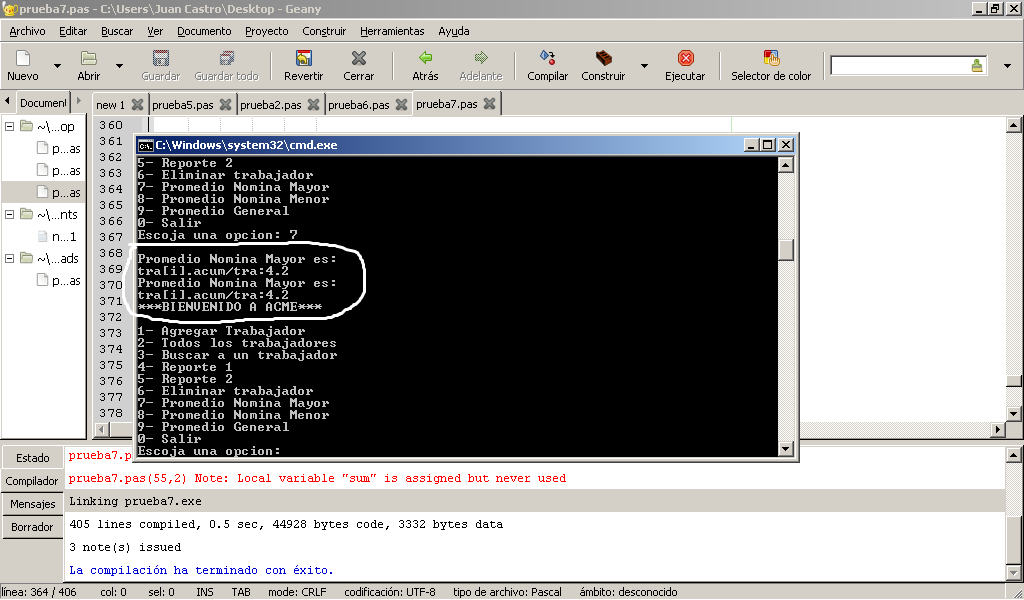The width and height of the screenshot is (1024, 600).
Task: Click the Cerrar file toolbar icon
Action: 358,58
